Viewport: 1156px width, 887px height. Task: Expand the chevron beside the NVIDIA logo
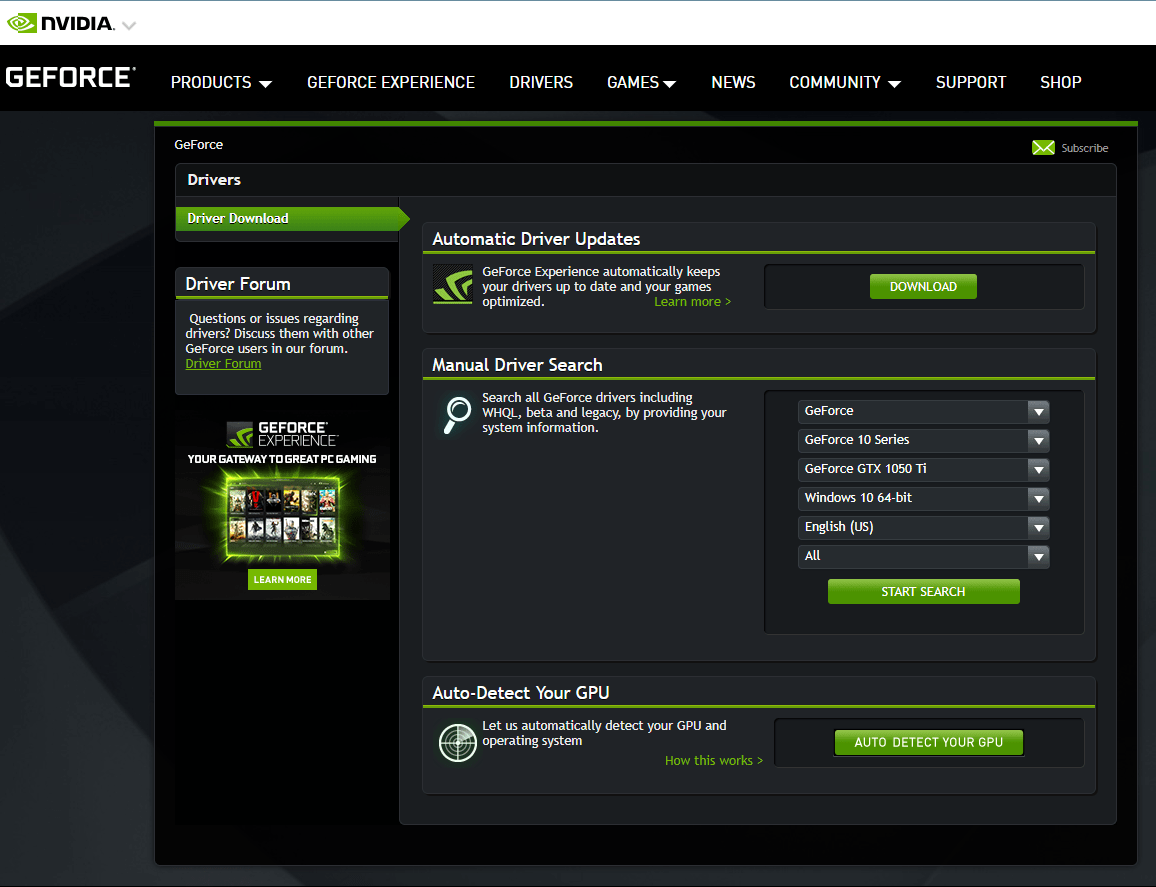tap(129, 25)
